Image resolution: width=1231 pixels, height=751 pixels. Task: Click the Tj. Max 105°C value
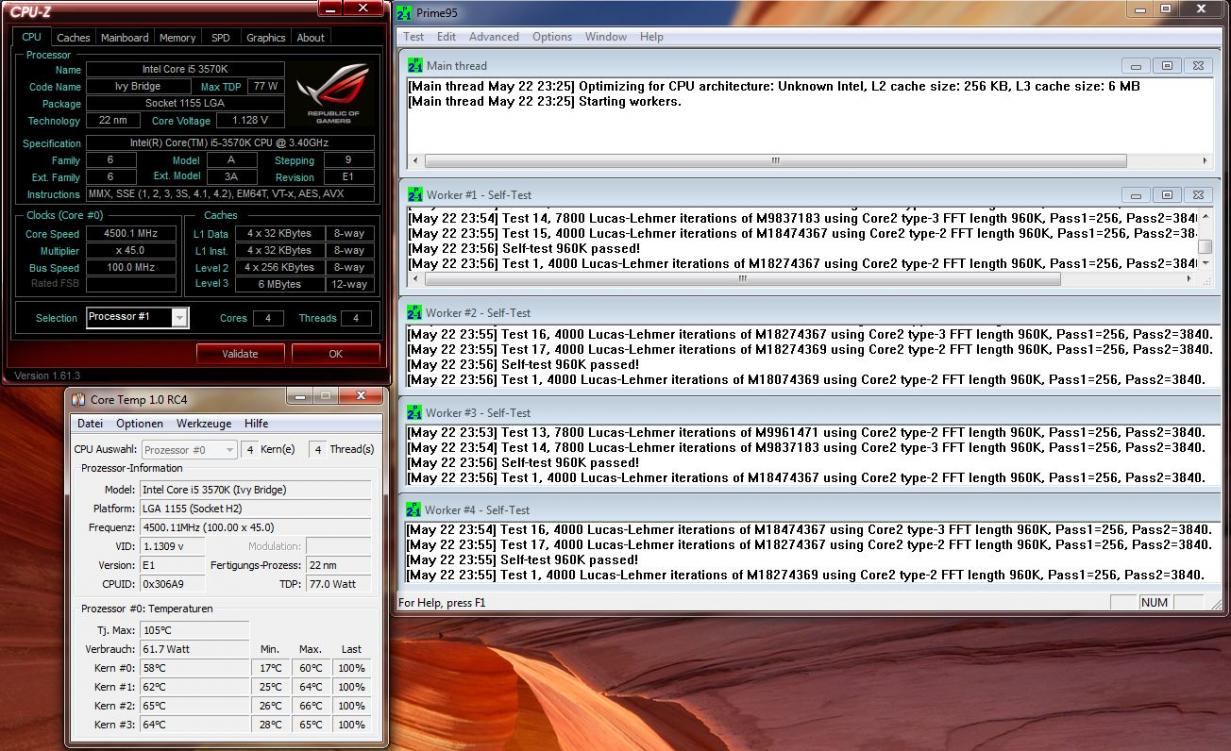click(194, 630)
